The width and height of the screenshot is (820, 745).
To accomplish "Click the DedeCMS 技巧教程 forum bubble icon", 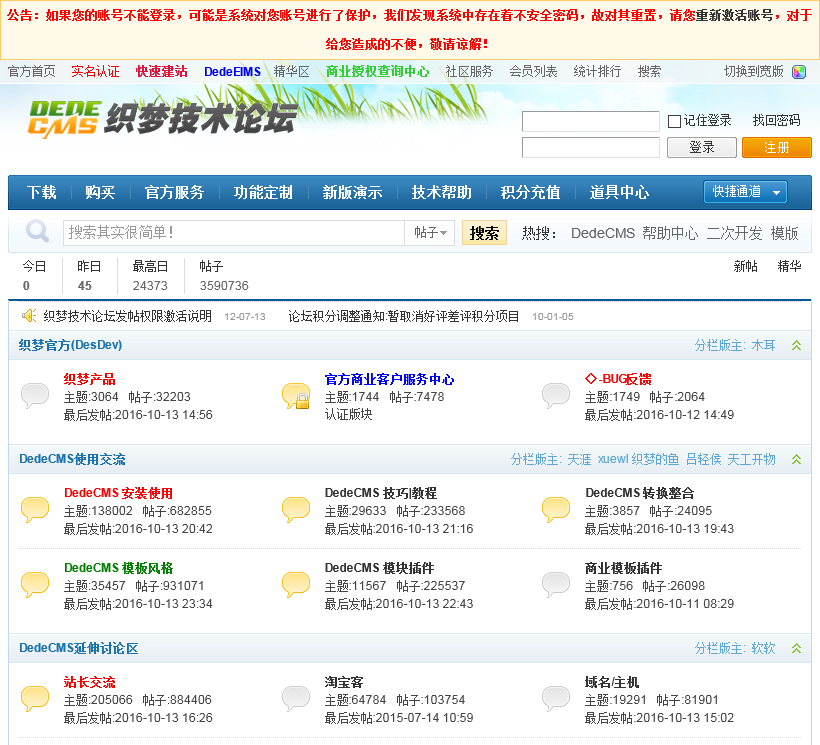I will 296,510.
